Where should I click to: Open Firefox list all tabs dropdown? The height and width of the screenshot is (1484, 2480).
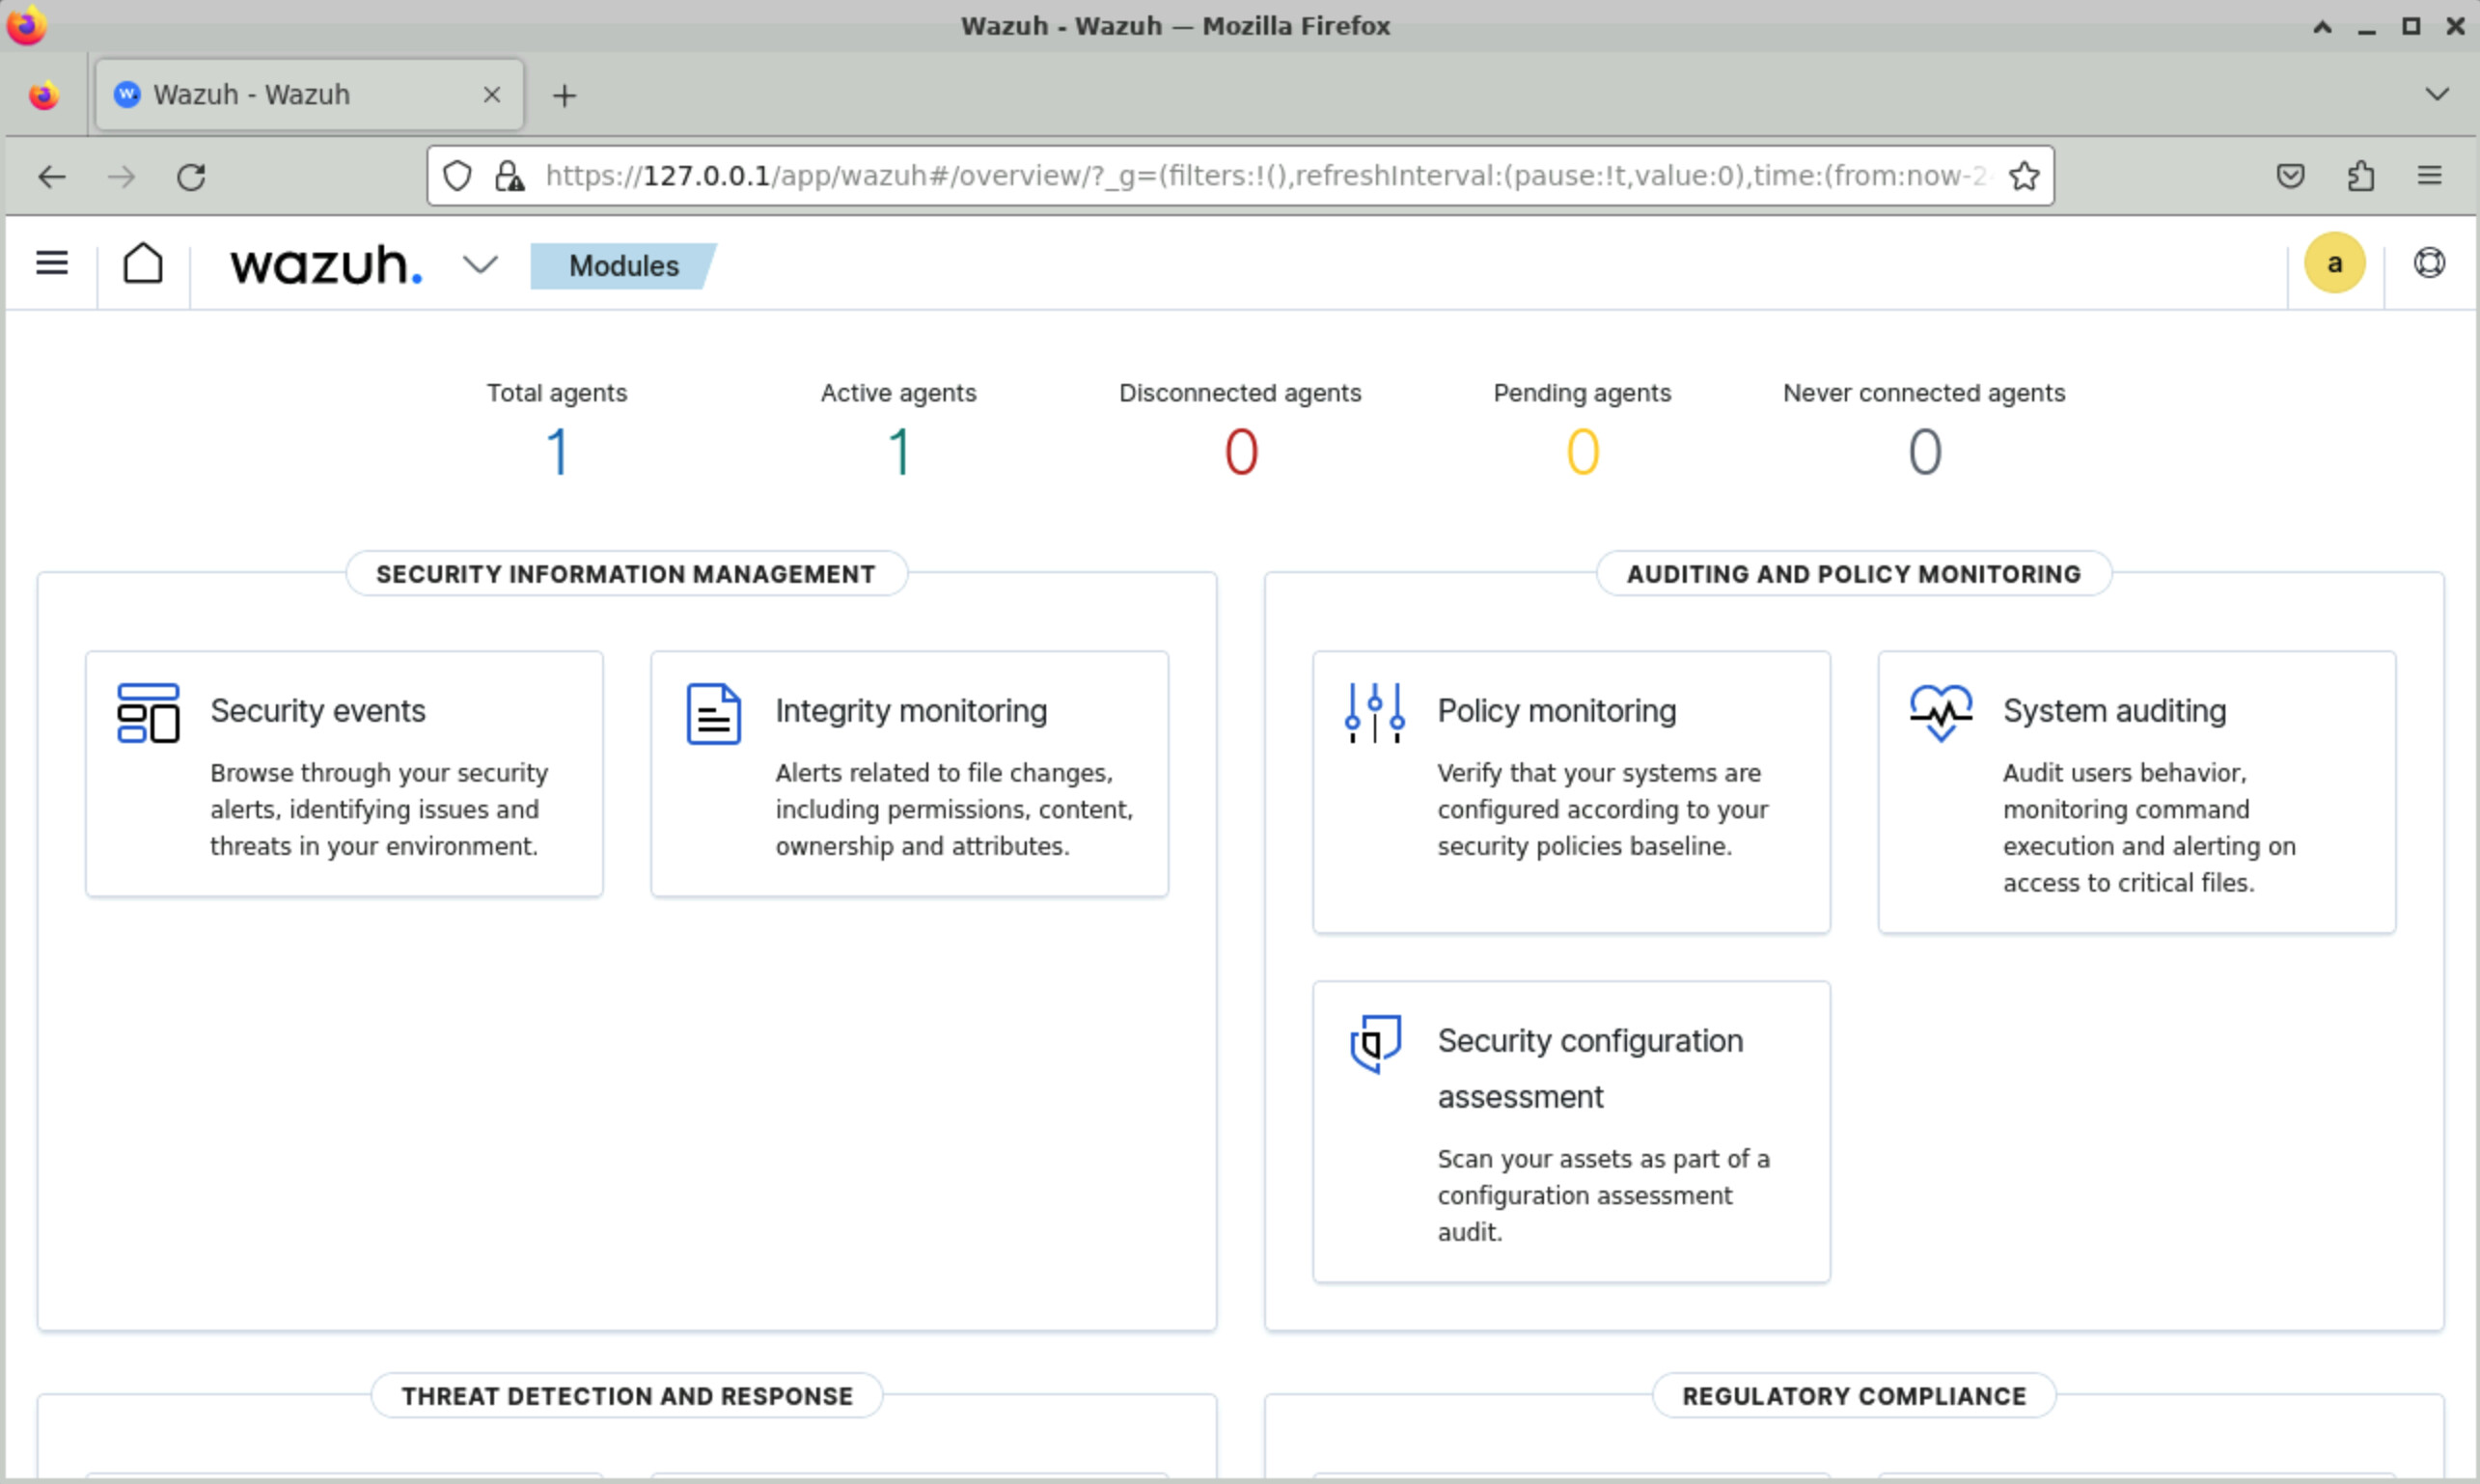click(x=2436, y=95)
